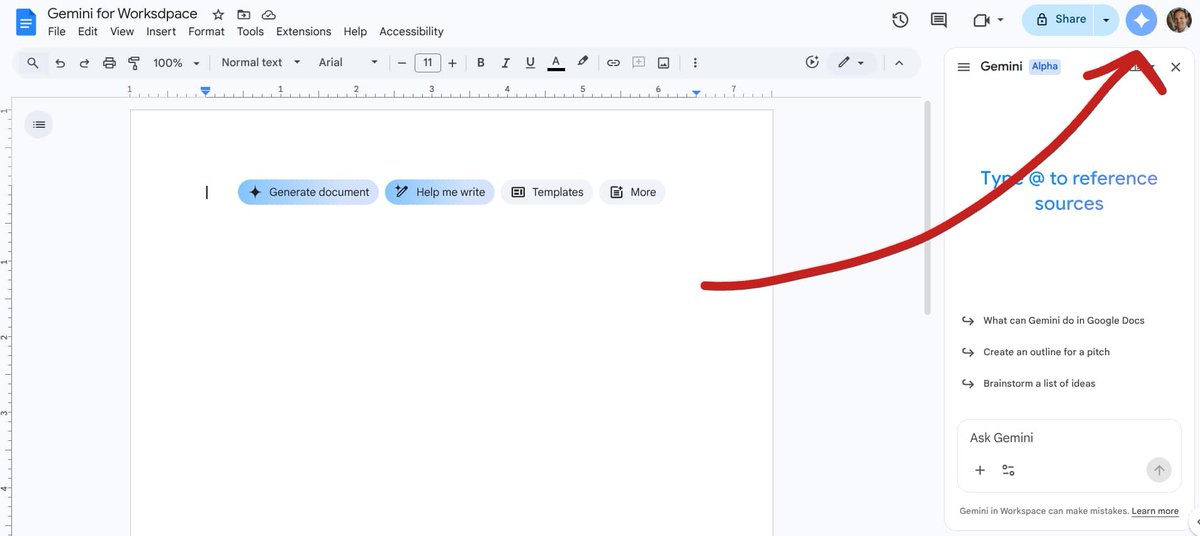Open the Gemini prompt settings sliders icon
This screenshot has width=1200, height=536.
1008,470
